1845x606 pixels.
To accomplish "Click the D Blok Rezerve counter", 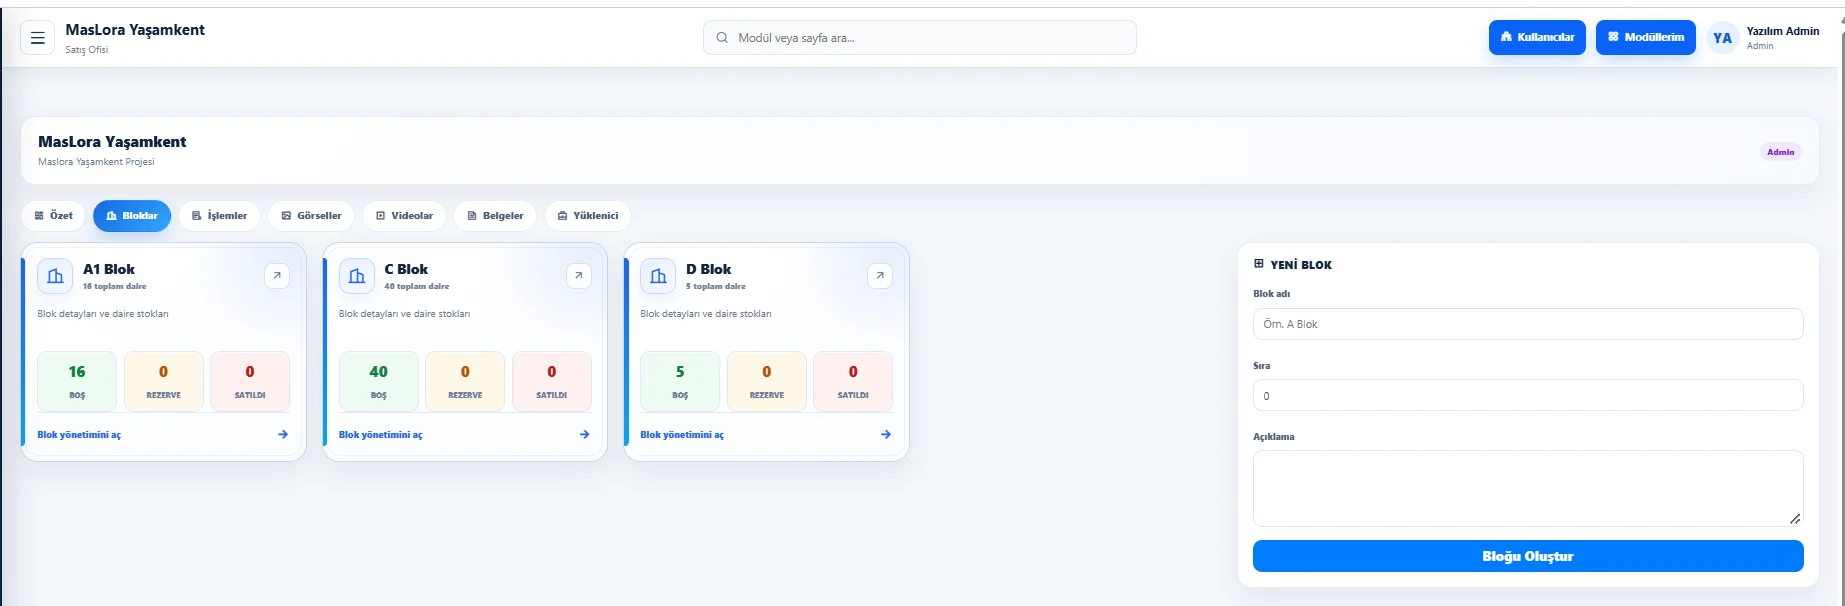I will [767, 381].
